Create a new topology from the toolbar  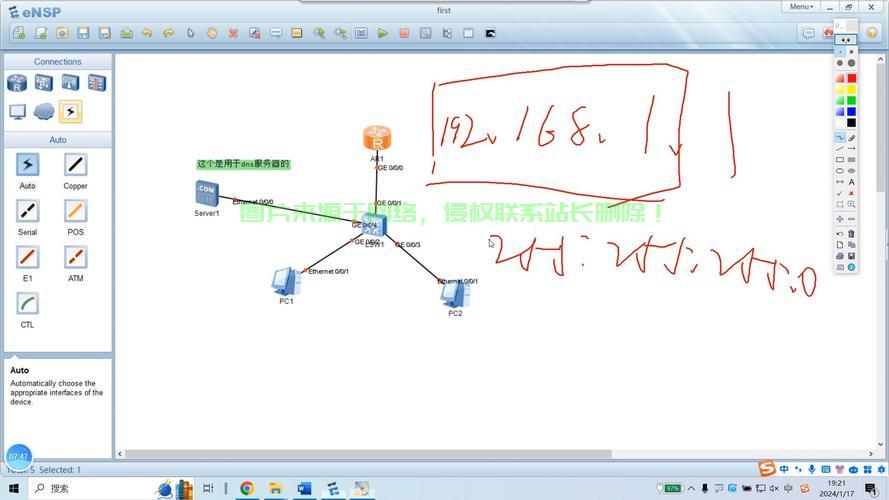pos(19,33)
